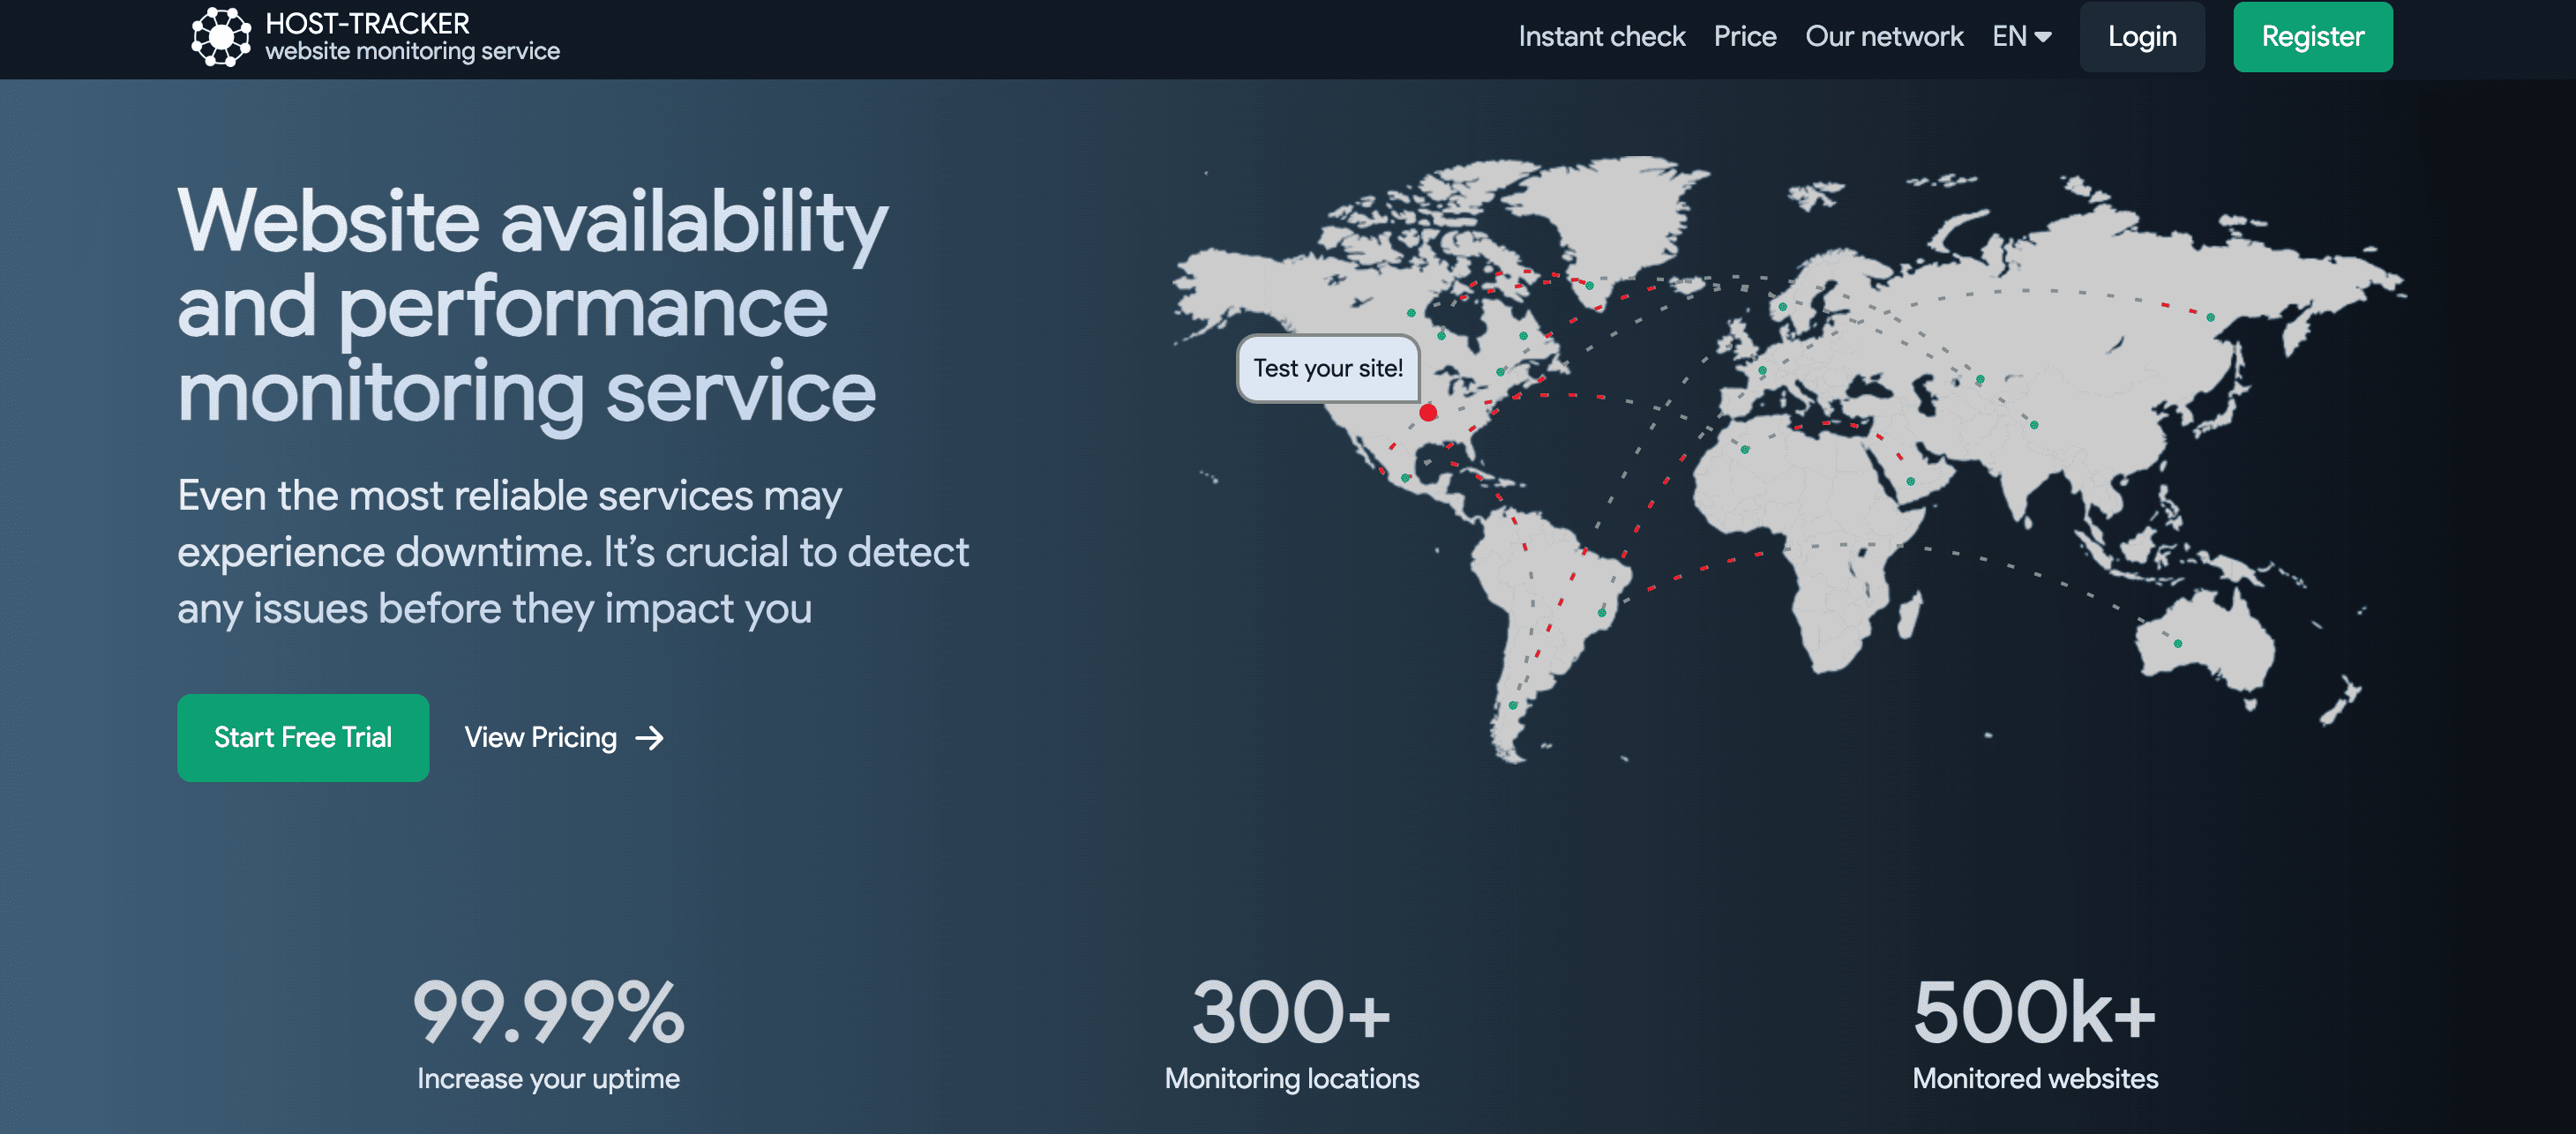Start the free trial

pos(303,738)
